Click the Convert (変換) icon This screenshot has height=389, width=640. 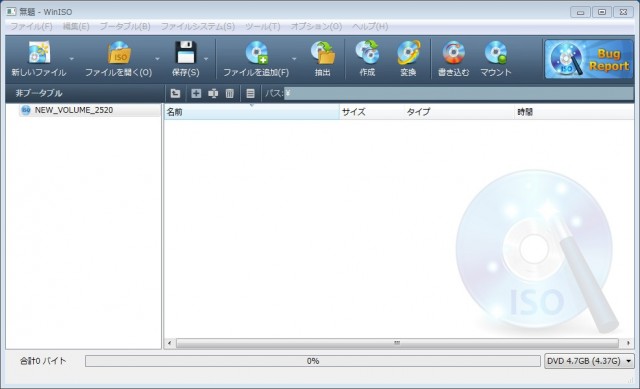pos(408,53)
